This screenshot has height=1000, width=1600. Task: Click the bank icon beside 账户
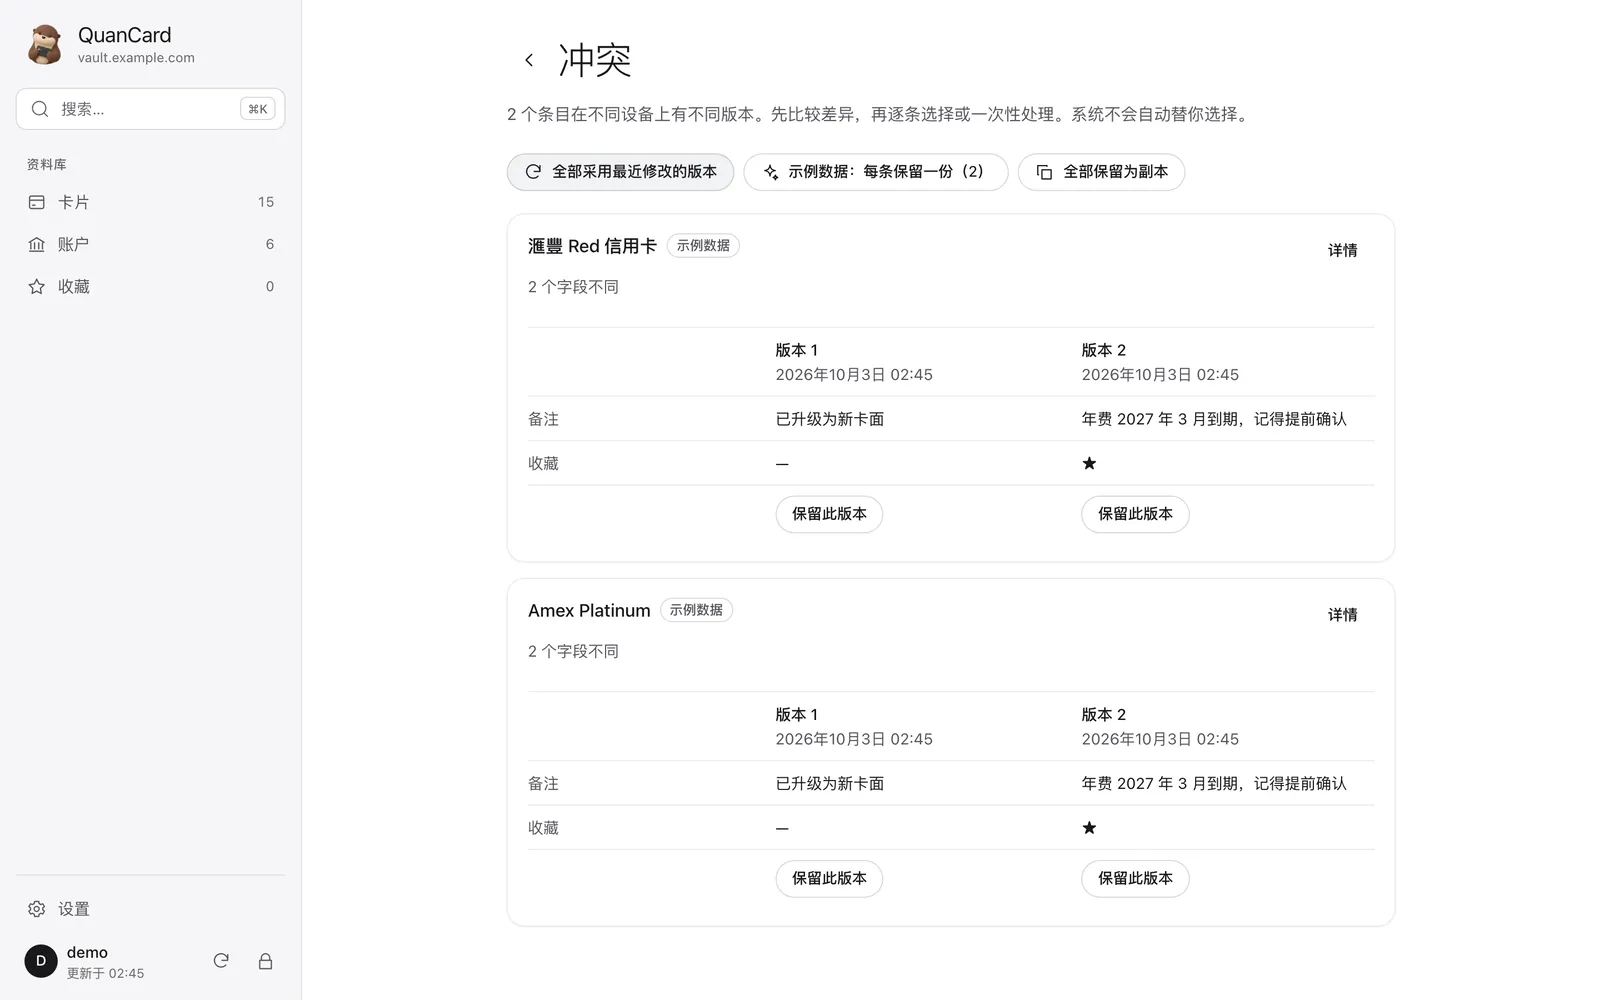point(37,244)
